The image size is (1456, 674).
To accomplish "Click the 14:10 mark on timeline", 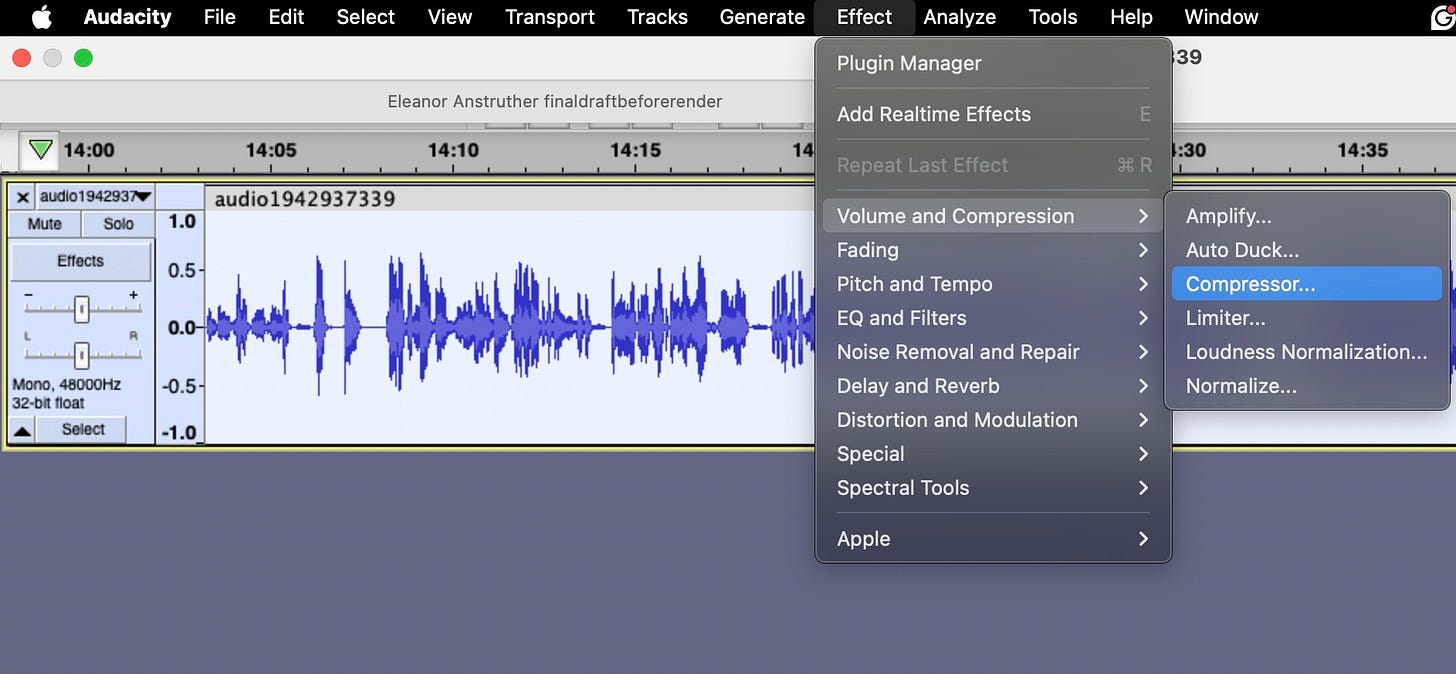I will 453,151.
